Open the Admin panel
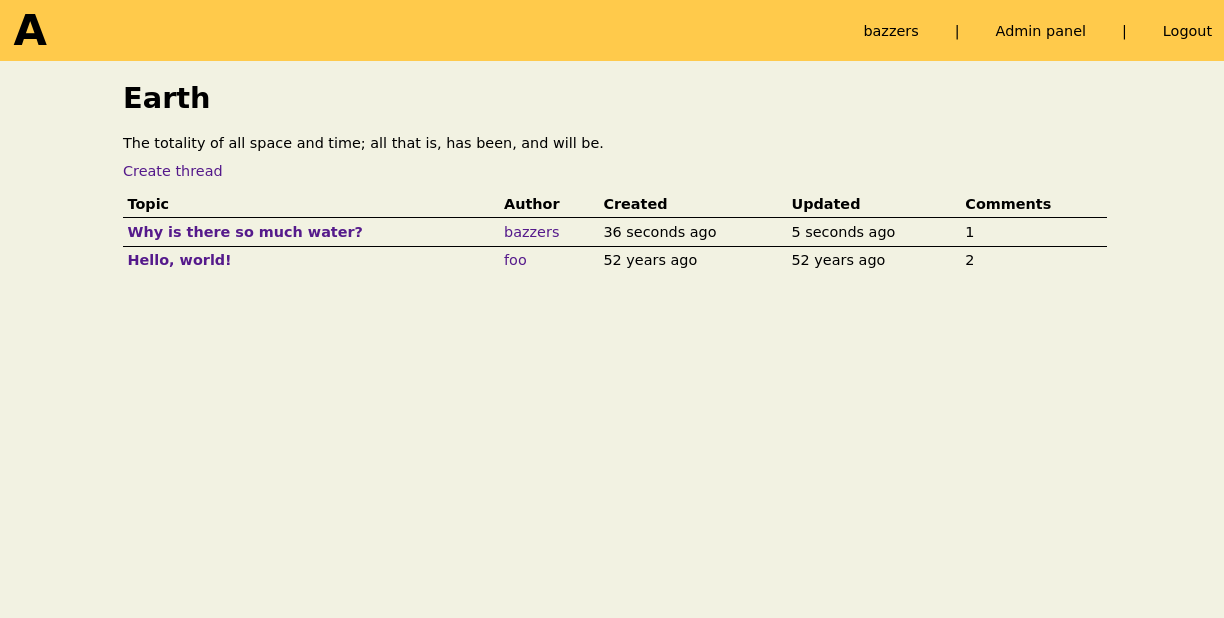 (1040, 31)
